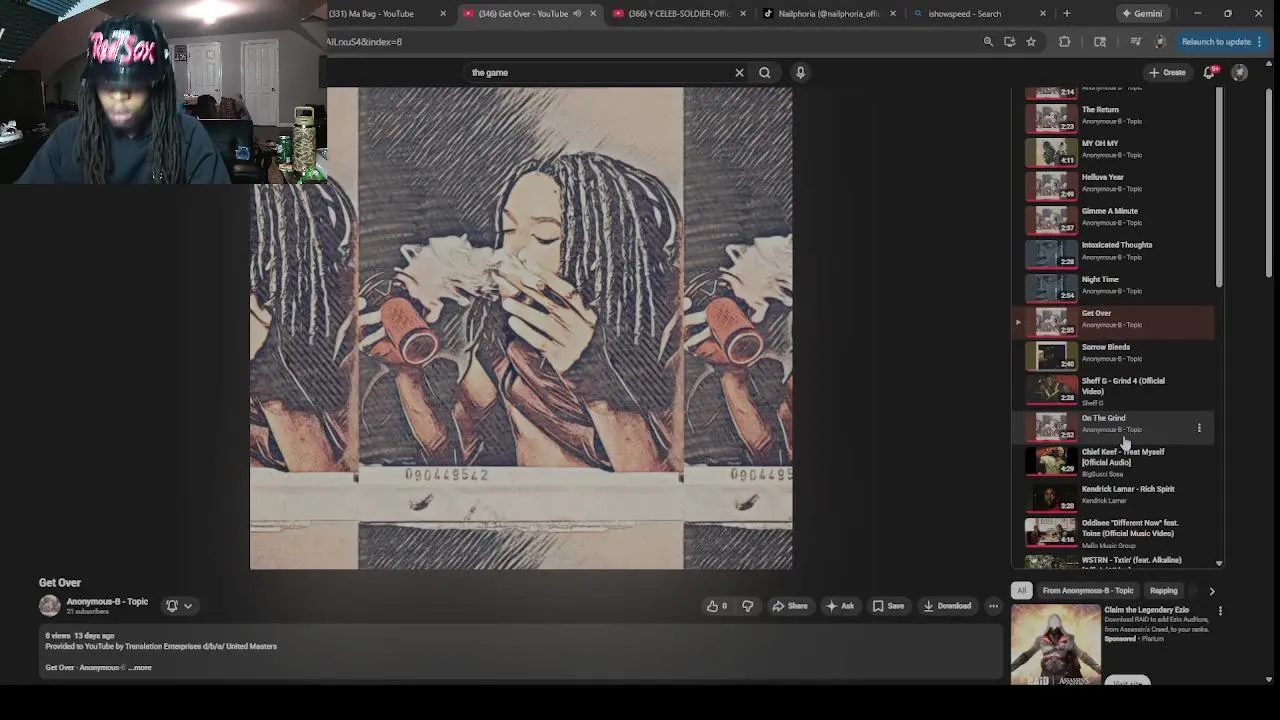Switch to the Nailphoria tab
Image resolution: width=1280 pixels, height=720 pixels.
pyautogui.click(x=830, y=14)
